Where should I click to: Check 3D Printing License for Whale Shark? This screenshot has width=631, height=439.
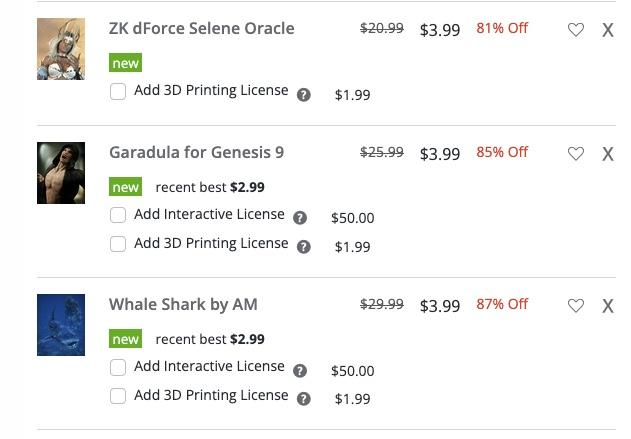click(x=118, y=396)
